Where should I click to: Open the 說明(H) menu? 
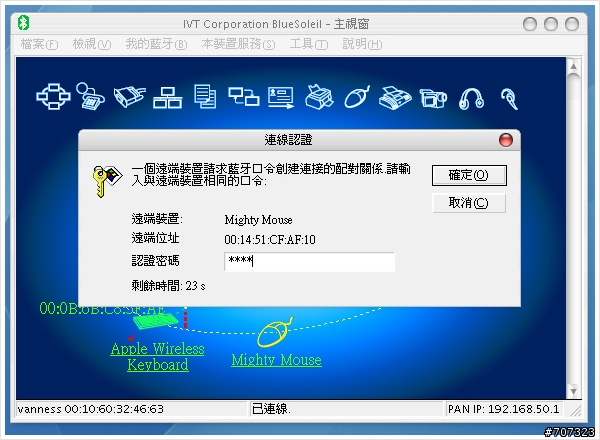point(362,44)
